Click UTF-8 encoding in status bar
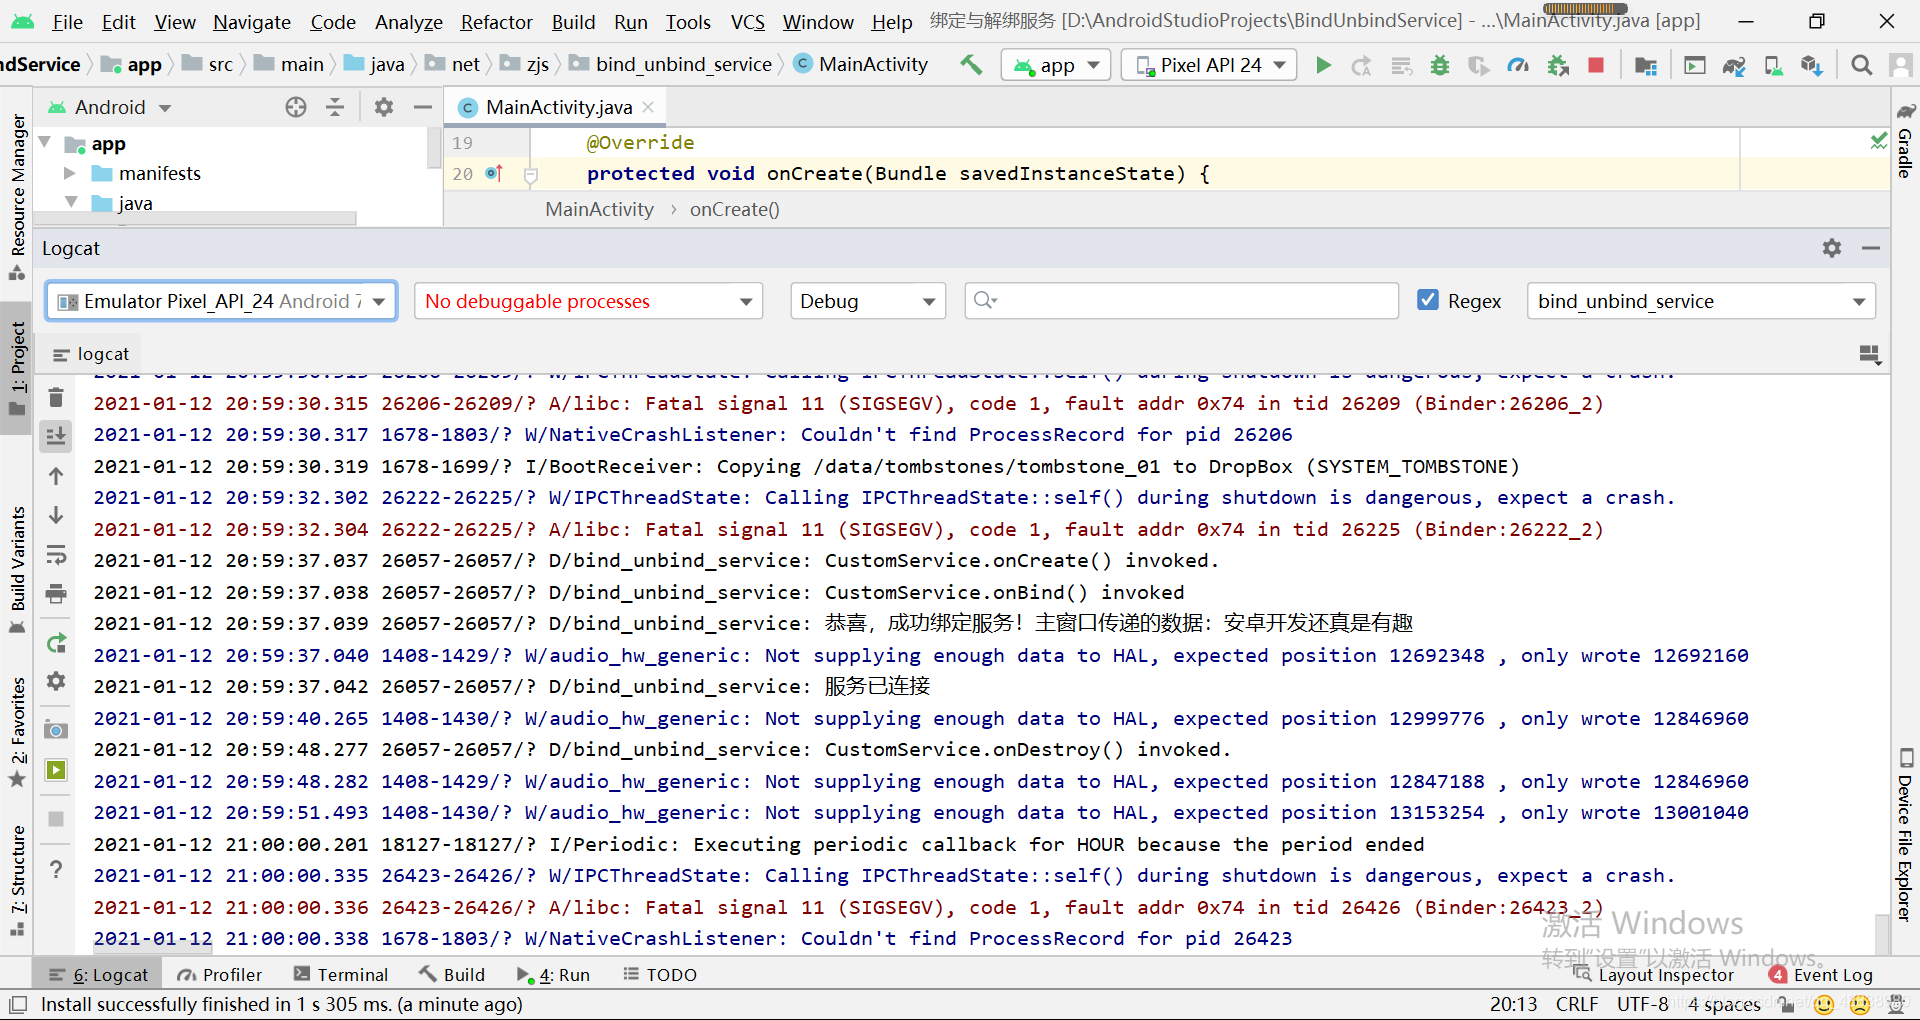 [x=1643, y=1004]
